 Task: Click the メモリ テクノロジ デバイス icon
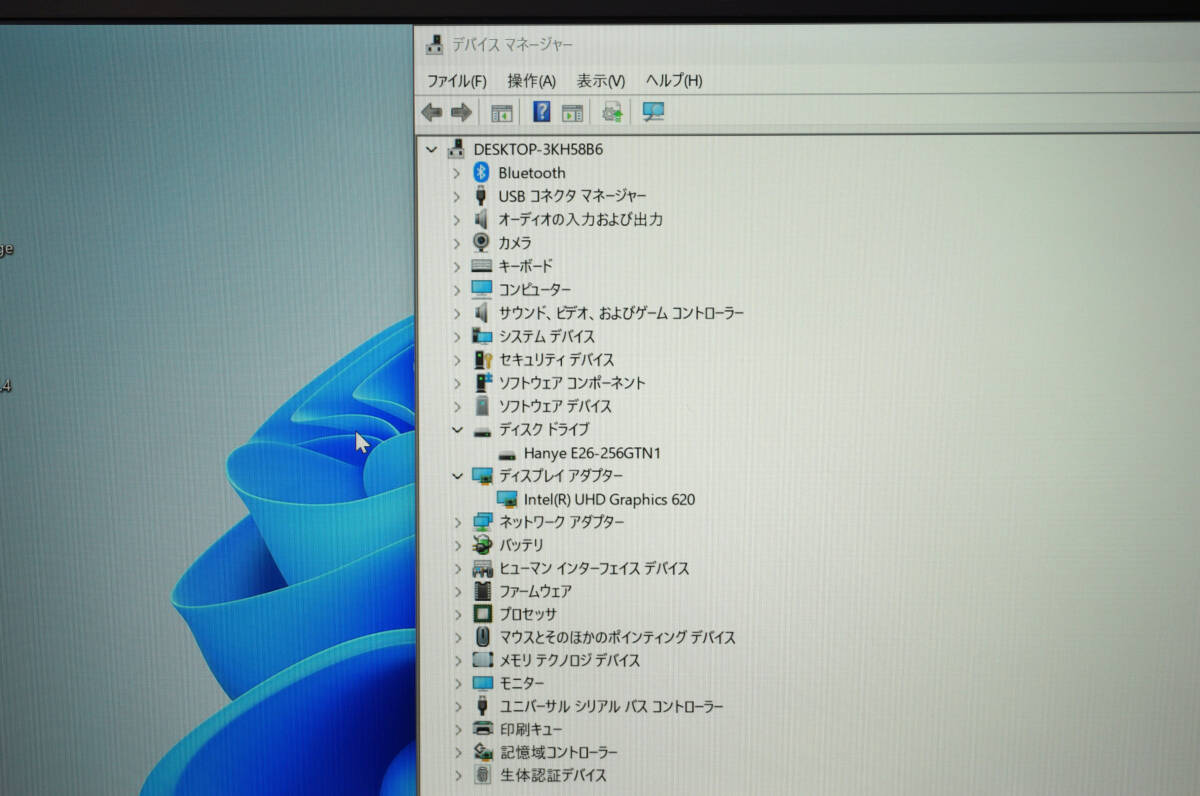pos(483,660)
